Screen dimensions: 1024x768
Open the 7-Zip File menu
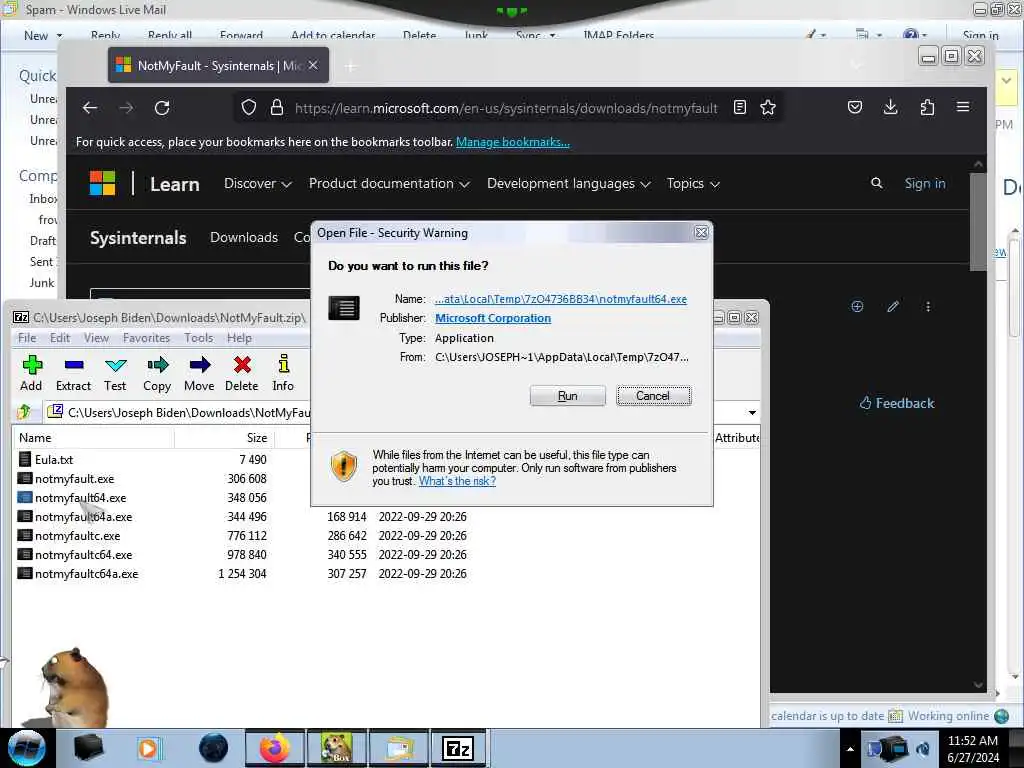[27, 338]
